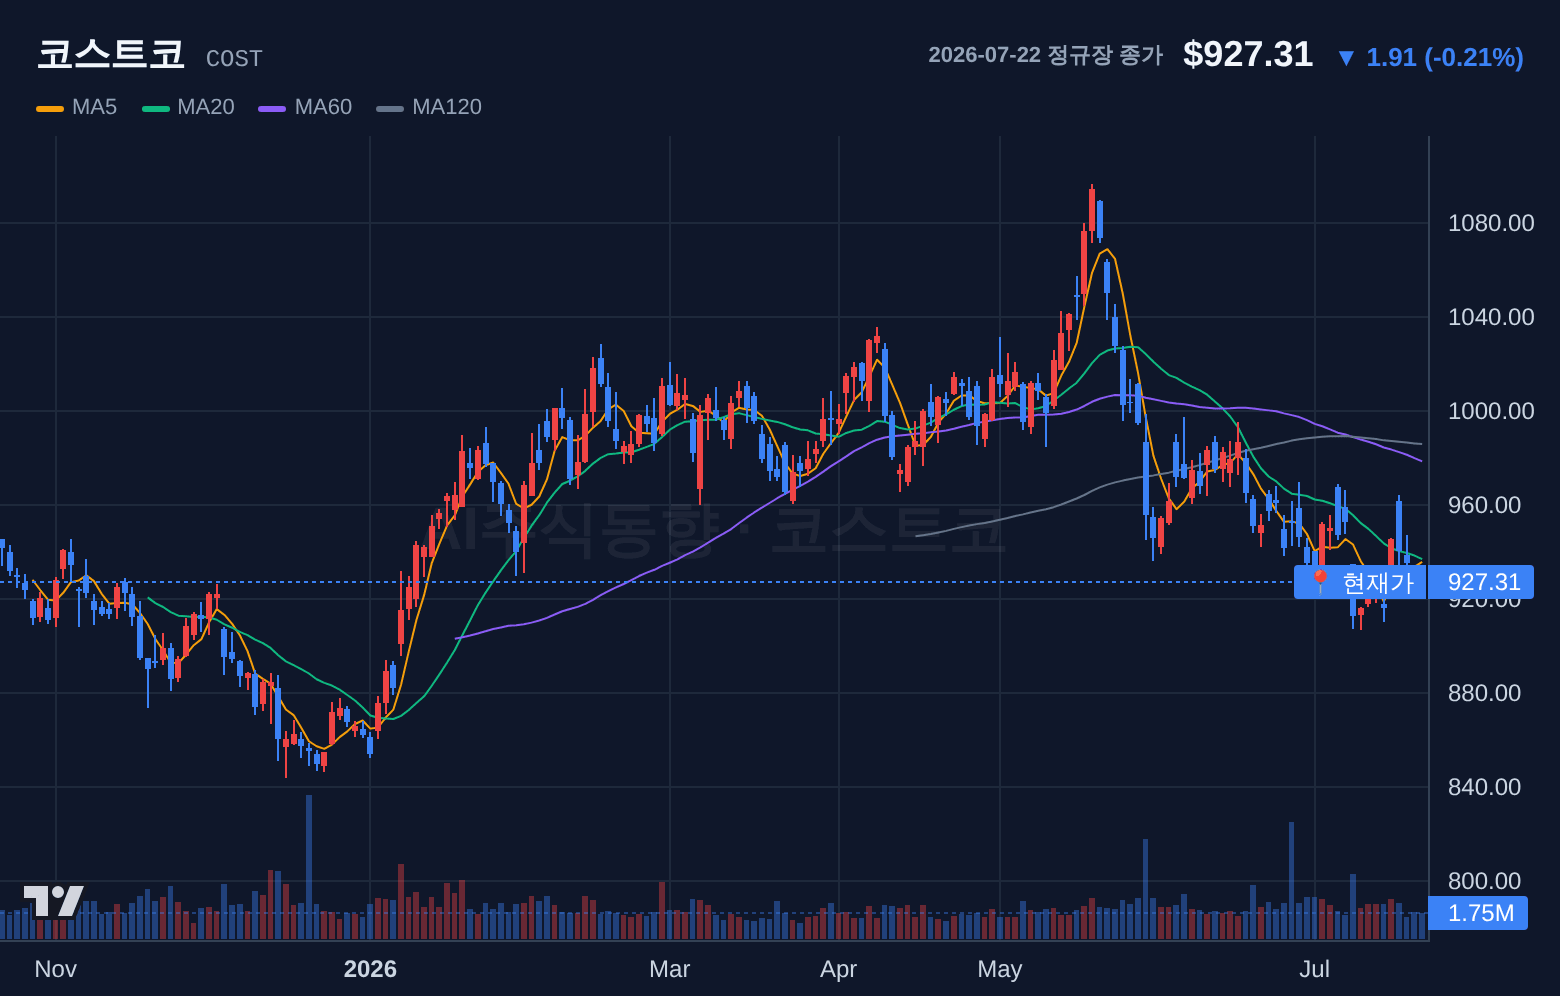This screenshot has height=996, width=1560.
Task: Click the 1040.00 price axis label
Action: click(1491, 317)
